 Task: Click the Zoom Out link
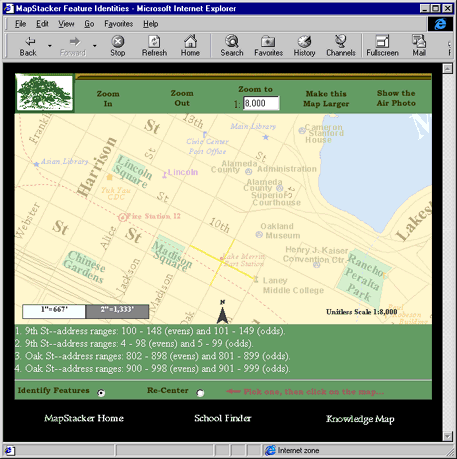[x=182, y=98]
